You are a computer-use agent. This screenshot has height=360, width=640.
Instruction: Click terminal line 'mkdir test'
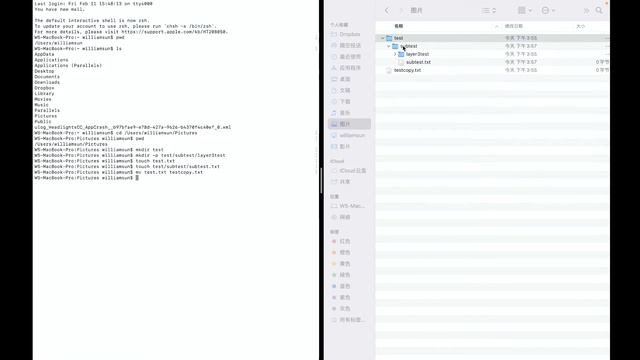click(x=149, y=150)
